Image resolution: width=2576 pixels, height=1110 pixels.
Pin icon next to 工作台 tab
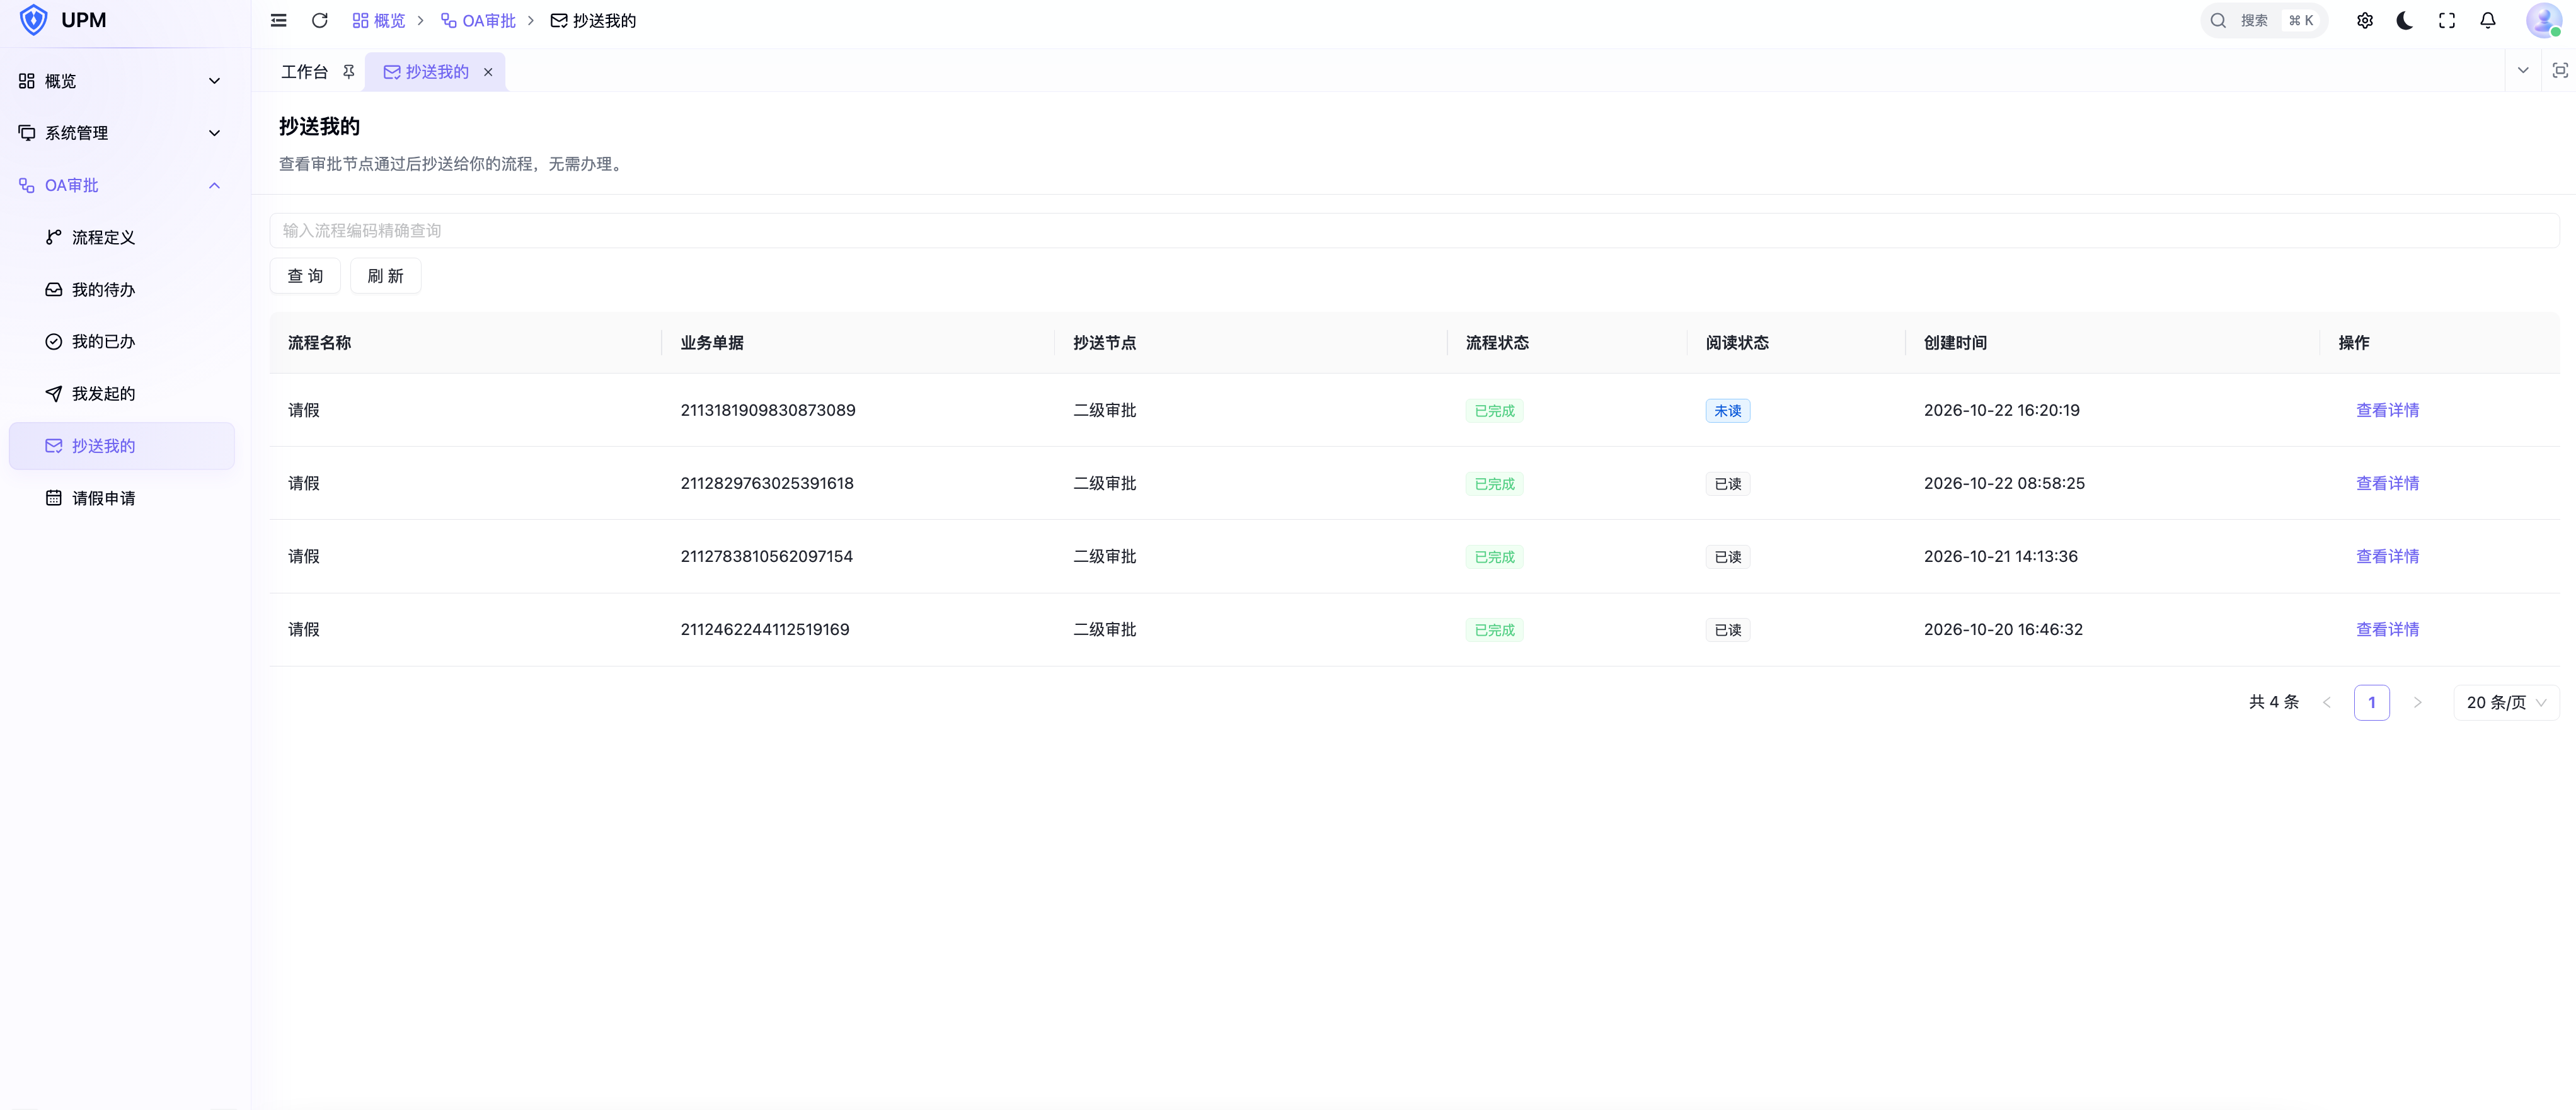(349, 72)
